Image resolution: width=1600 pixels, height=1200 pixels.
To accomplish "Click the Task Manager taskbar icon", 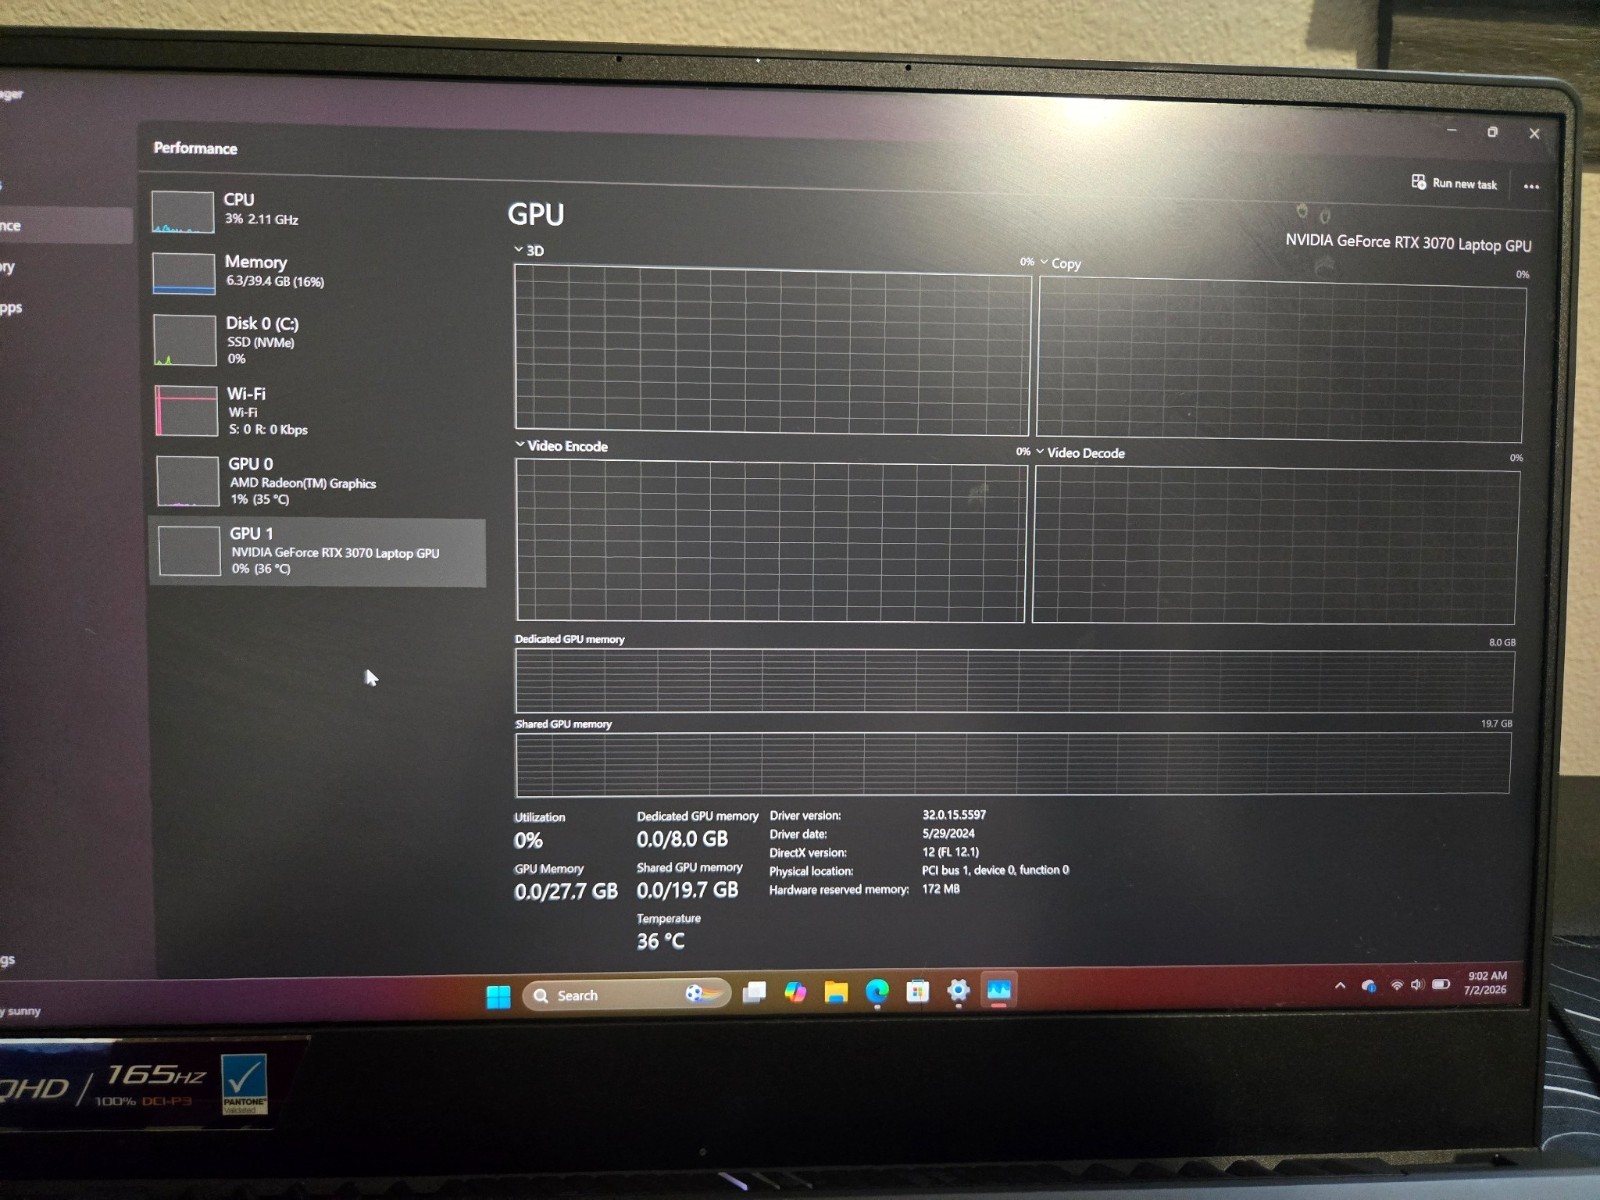I will 999,990.
